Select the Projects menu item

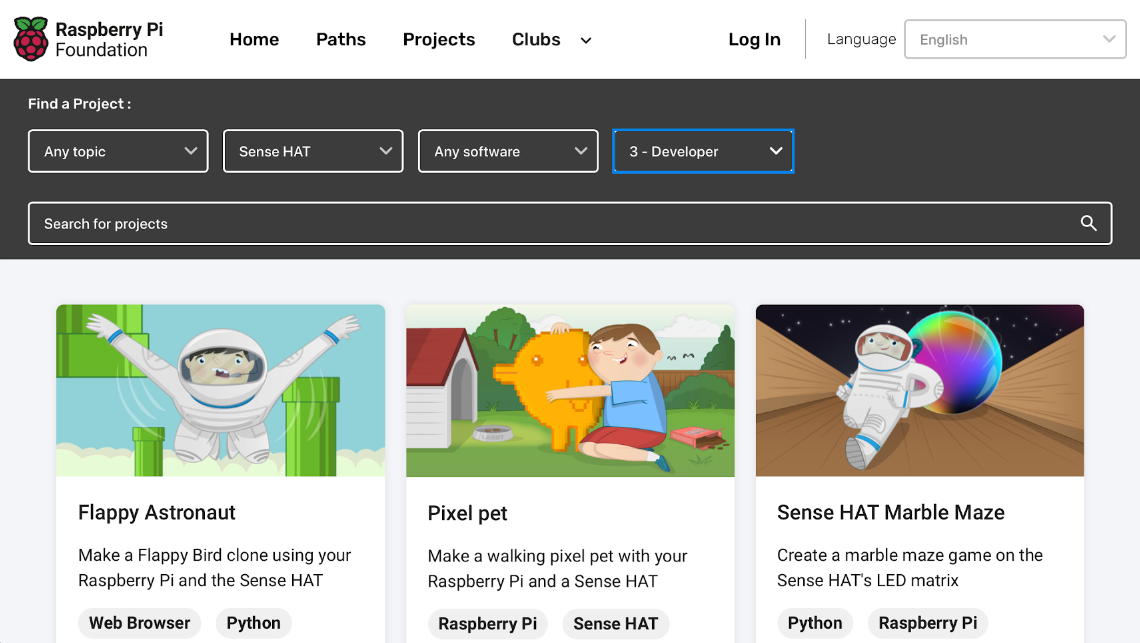439,39
